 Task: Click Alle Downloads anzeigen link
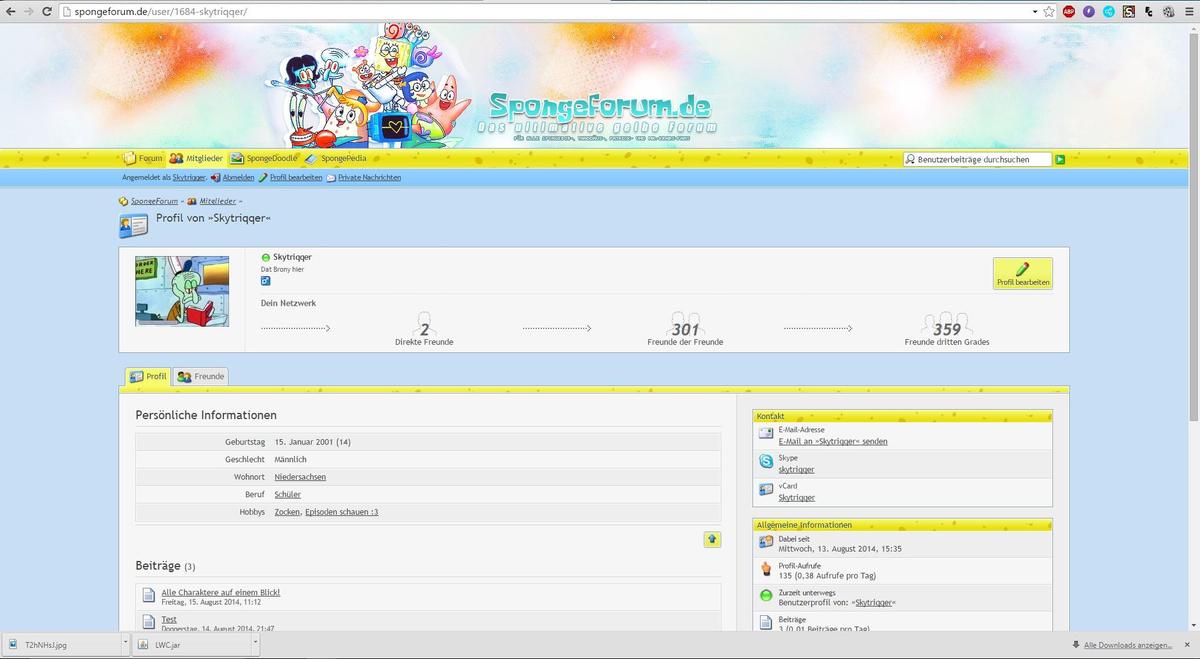(1127, 645)
